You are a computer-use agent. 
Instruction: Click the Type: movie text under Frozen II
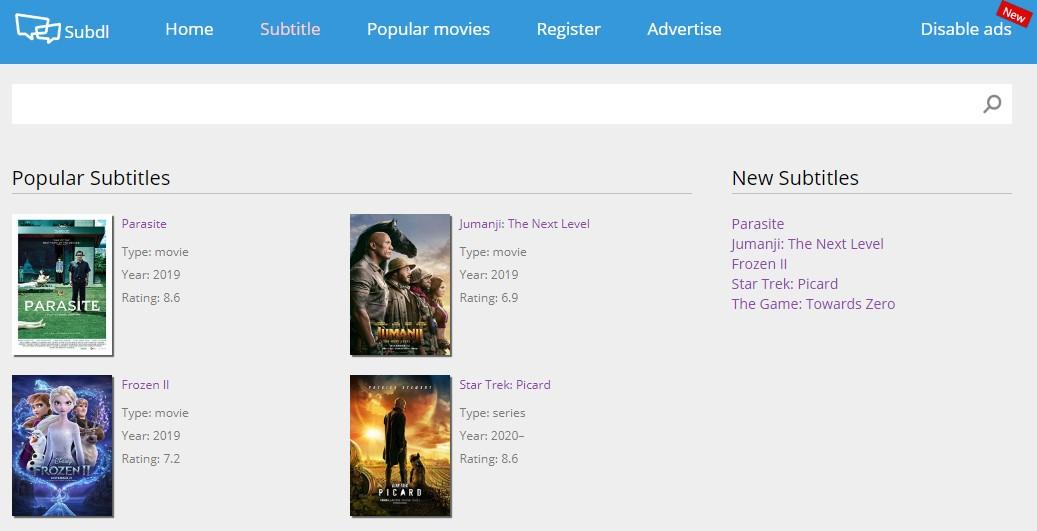[x=155, y=413]
